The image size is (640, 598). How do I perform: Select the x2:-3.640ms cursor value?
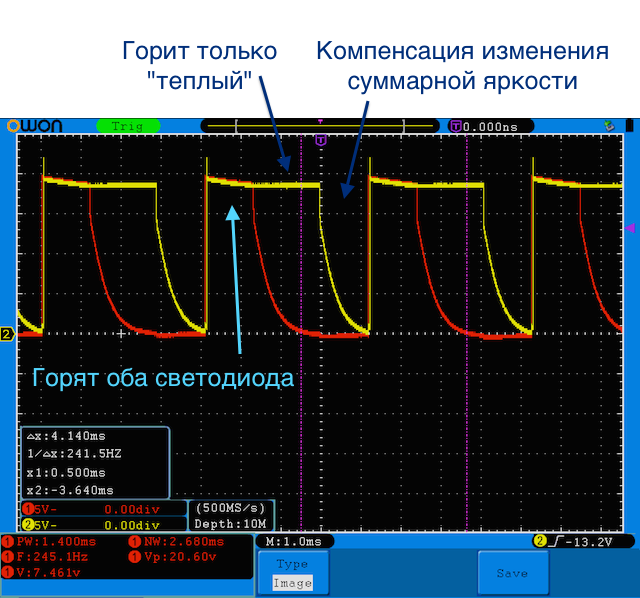pos(70,490)
